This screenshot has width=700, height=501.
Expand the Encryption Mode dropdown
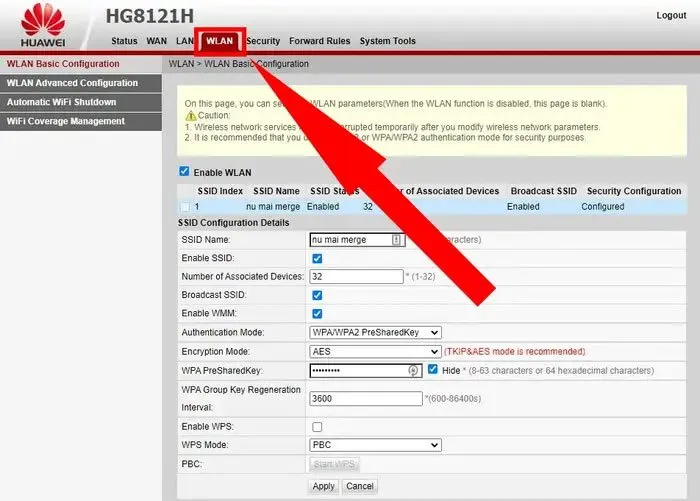pos(376,351)
